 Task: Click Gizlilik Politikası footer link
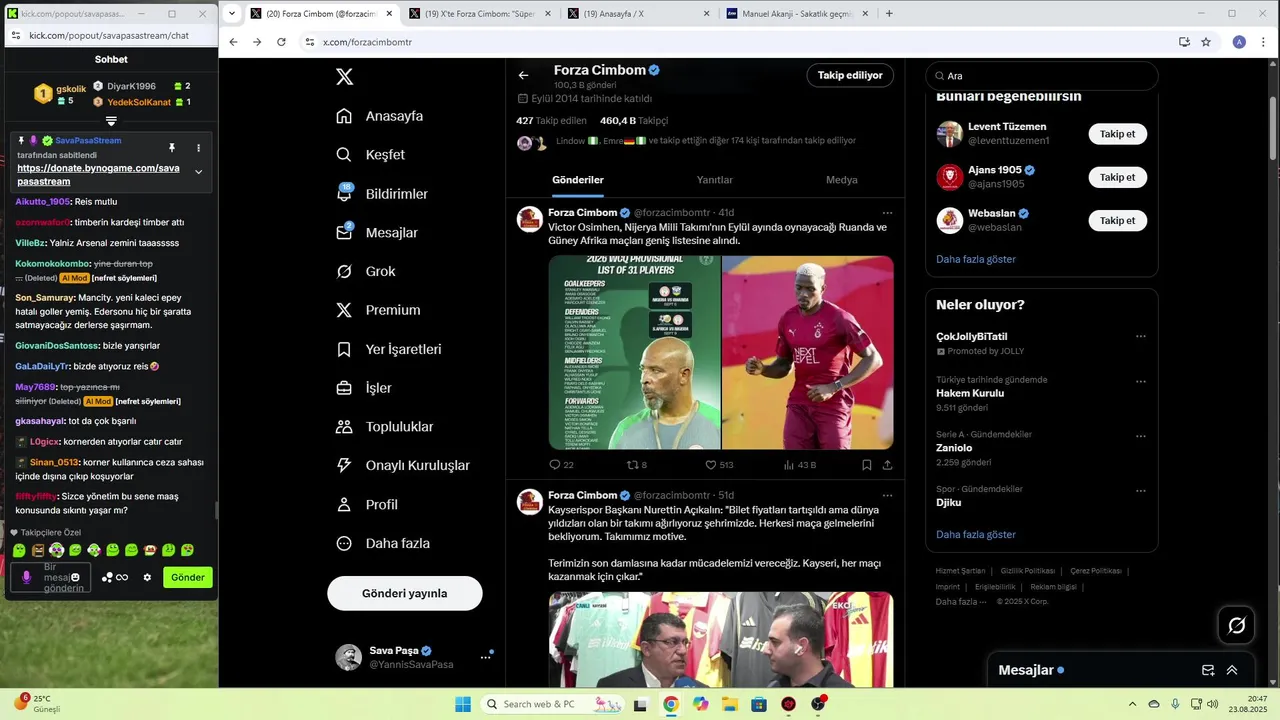click(1028, 571)
